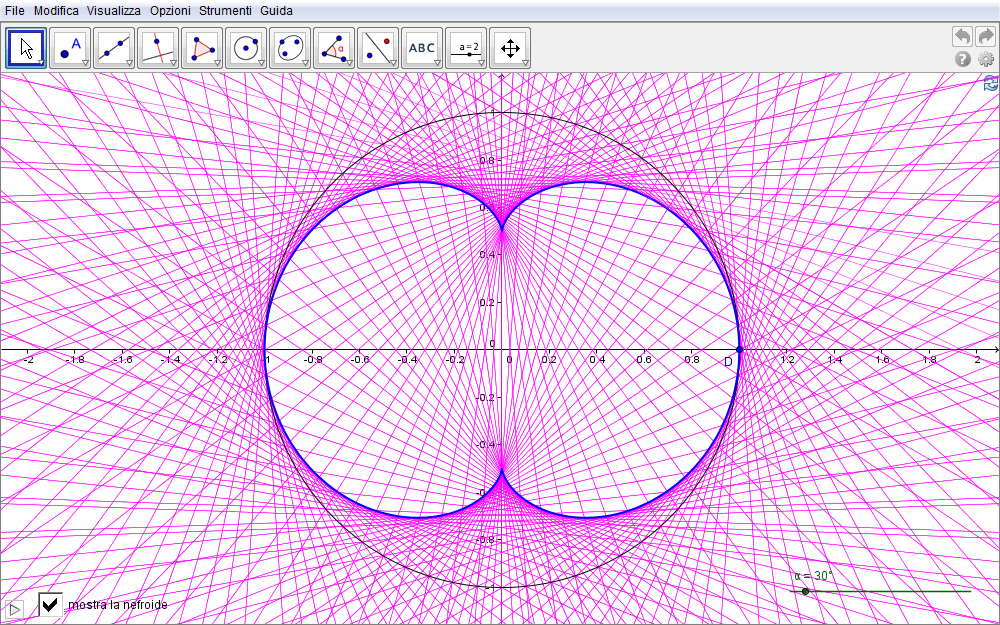Screen dimensions: 1000x625
Task: Open the Strumenti menu
Action: (x=225, y=11)
